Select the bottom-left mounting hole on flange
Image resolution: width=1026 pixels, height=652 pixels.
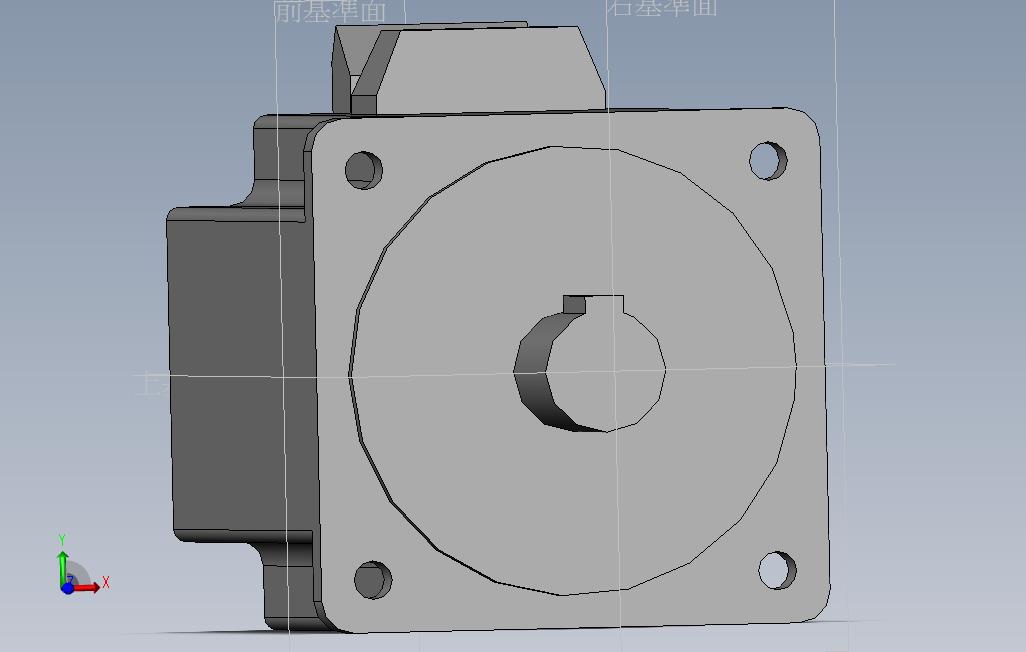point(373,579)
